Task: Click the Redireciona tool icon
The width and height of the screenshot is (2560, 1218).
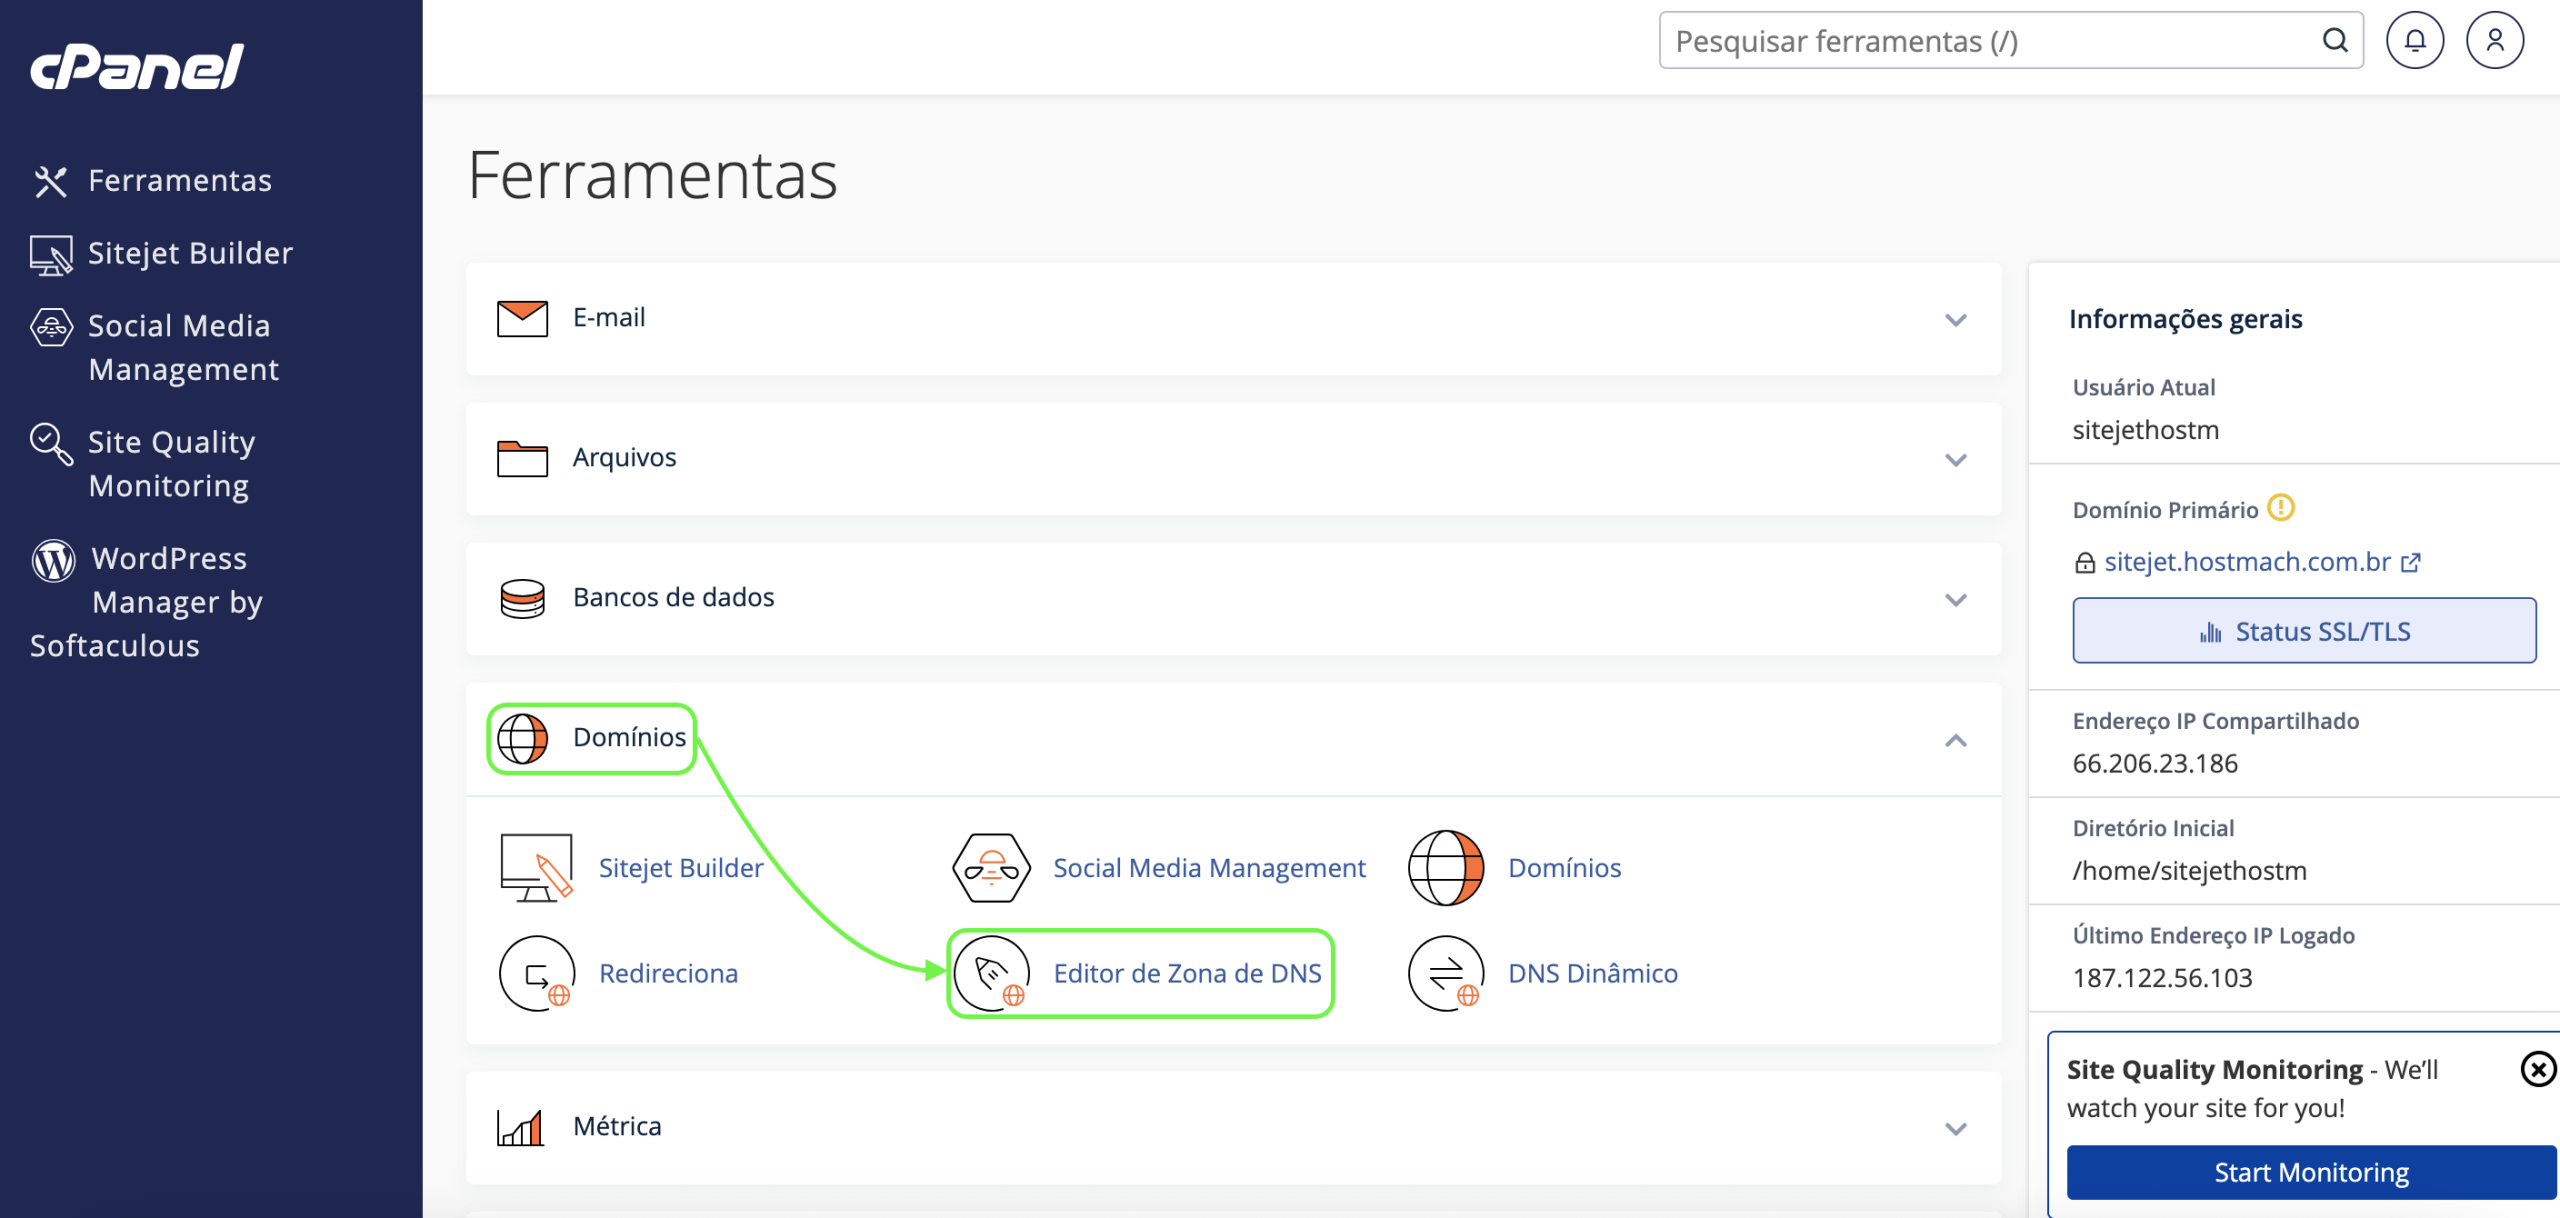Action: tap(537, 973)
